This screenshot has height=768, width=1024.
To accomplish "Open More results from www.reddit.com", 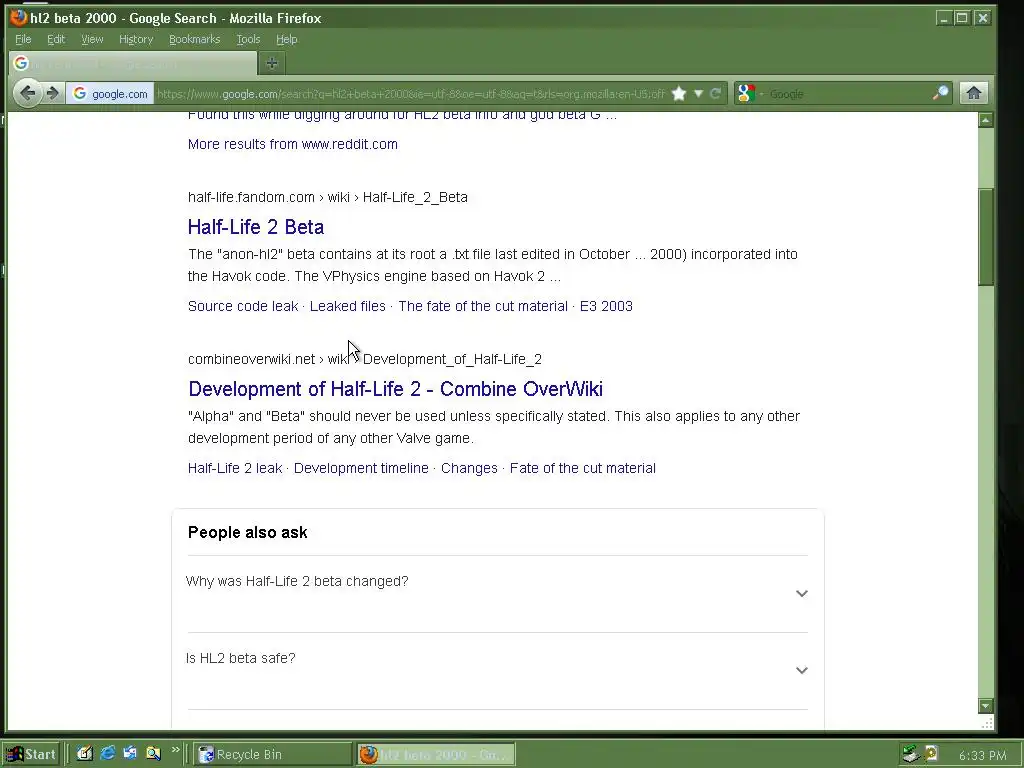I will pyautogui.click(x=293, y=144).
